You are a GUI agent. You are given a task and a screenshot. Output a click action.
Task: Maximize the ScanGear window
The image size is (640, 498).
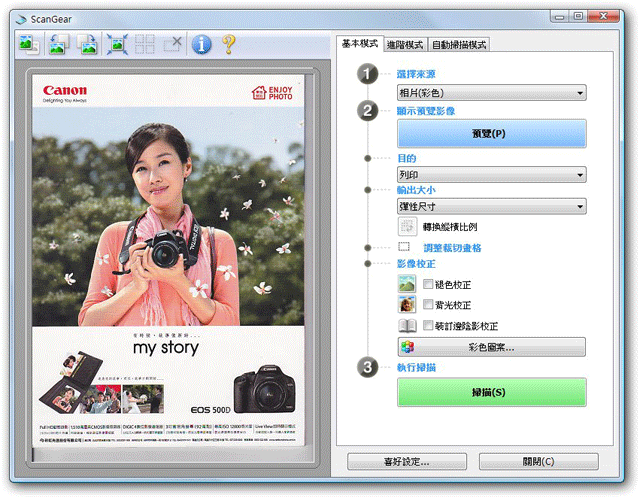point(578,16)
